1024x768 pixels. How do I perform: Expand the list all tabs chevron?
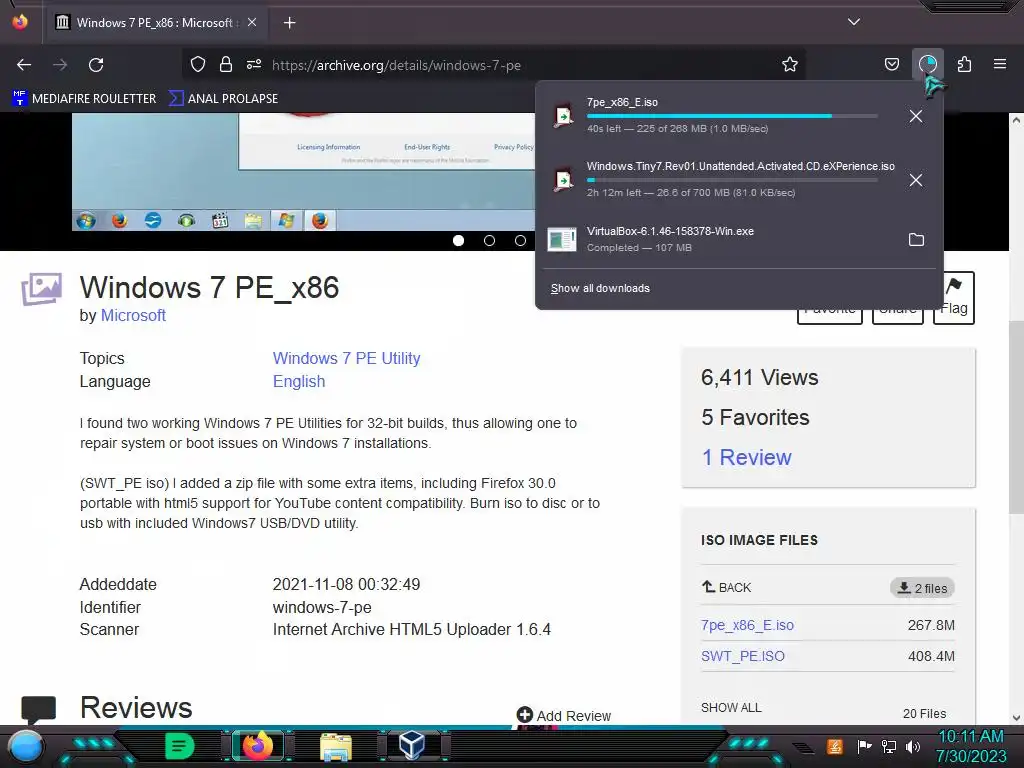pos(854,22)
